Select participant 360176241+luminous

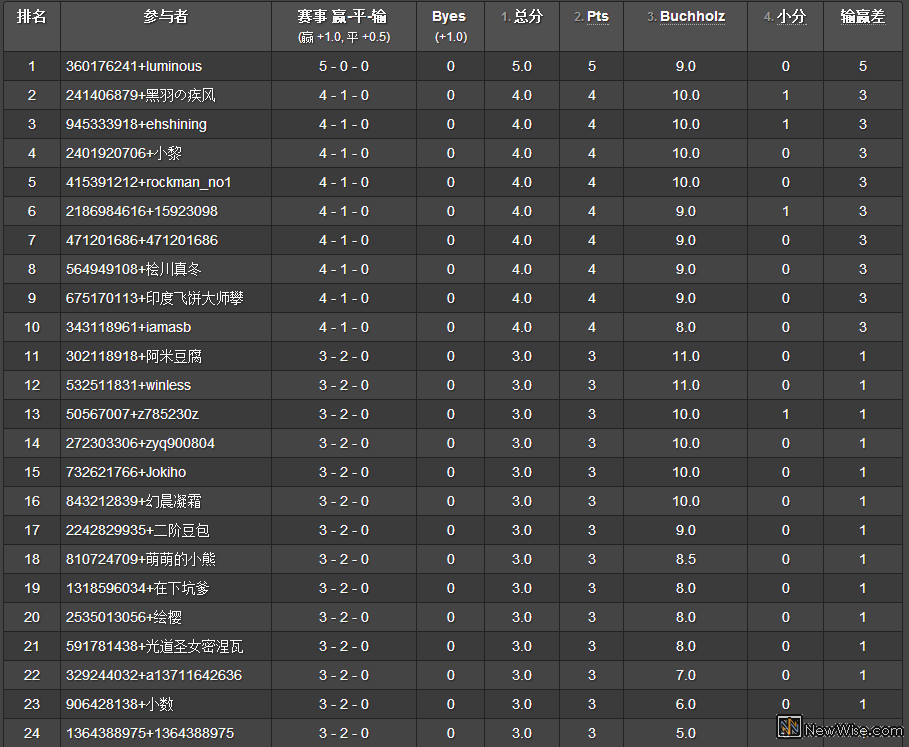click(134, 66)
